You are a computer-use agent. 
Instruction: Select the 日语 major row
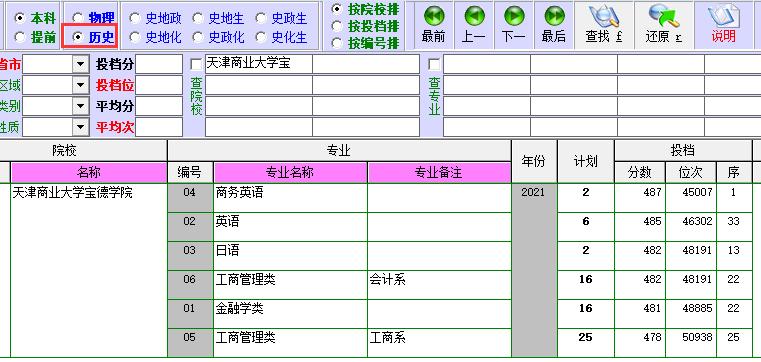coord(290,256)
